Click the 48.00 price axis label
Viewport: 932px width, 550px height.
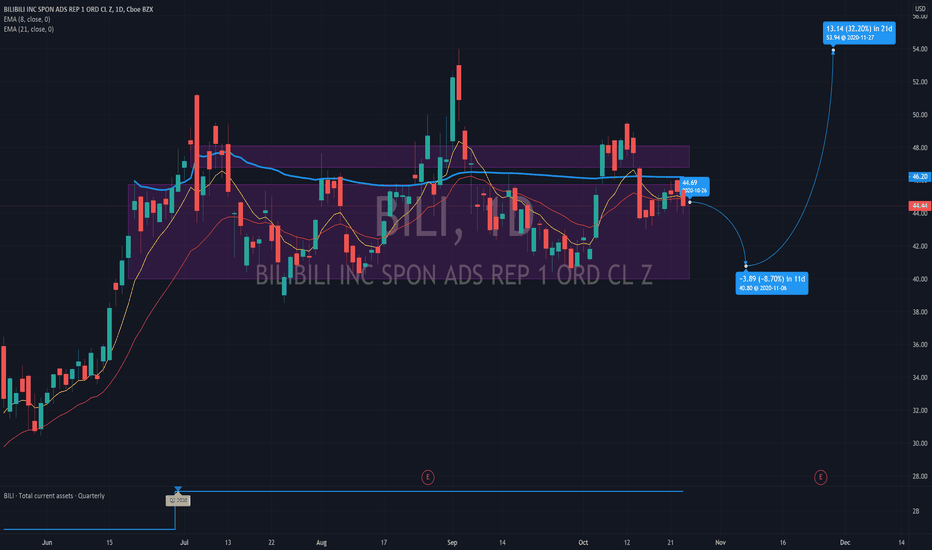[x=920, y=147]
